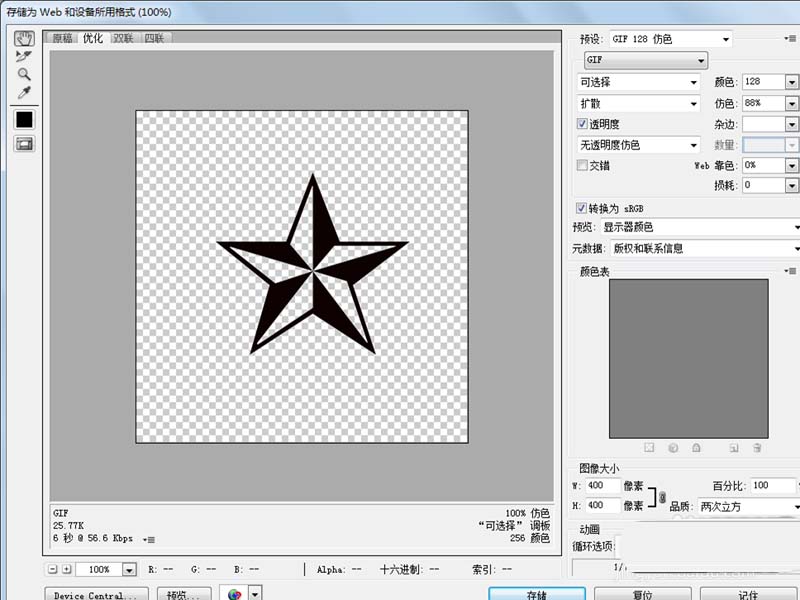Open the 杂边 matte dropdown arrow

click(791, 124)
